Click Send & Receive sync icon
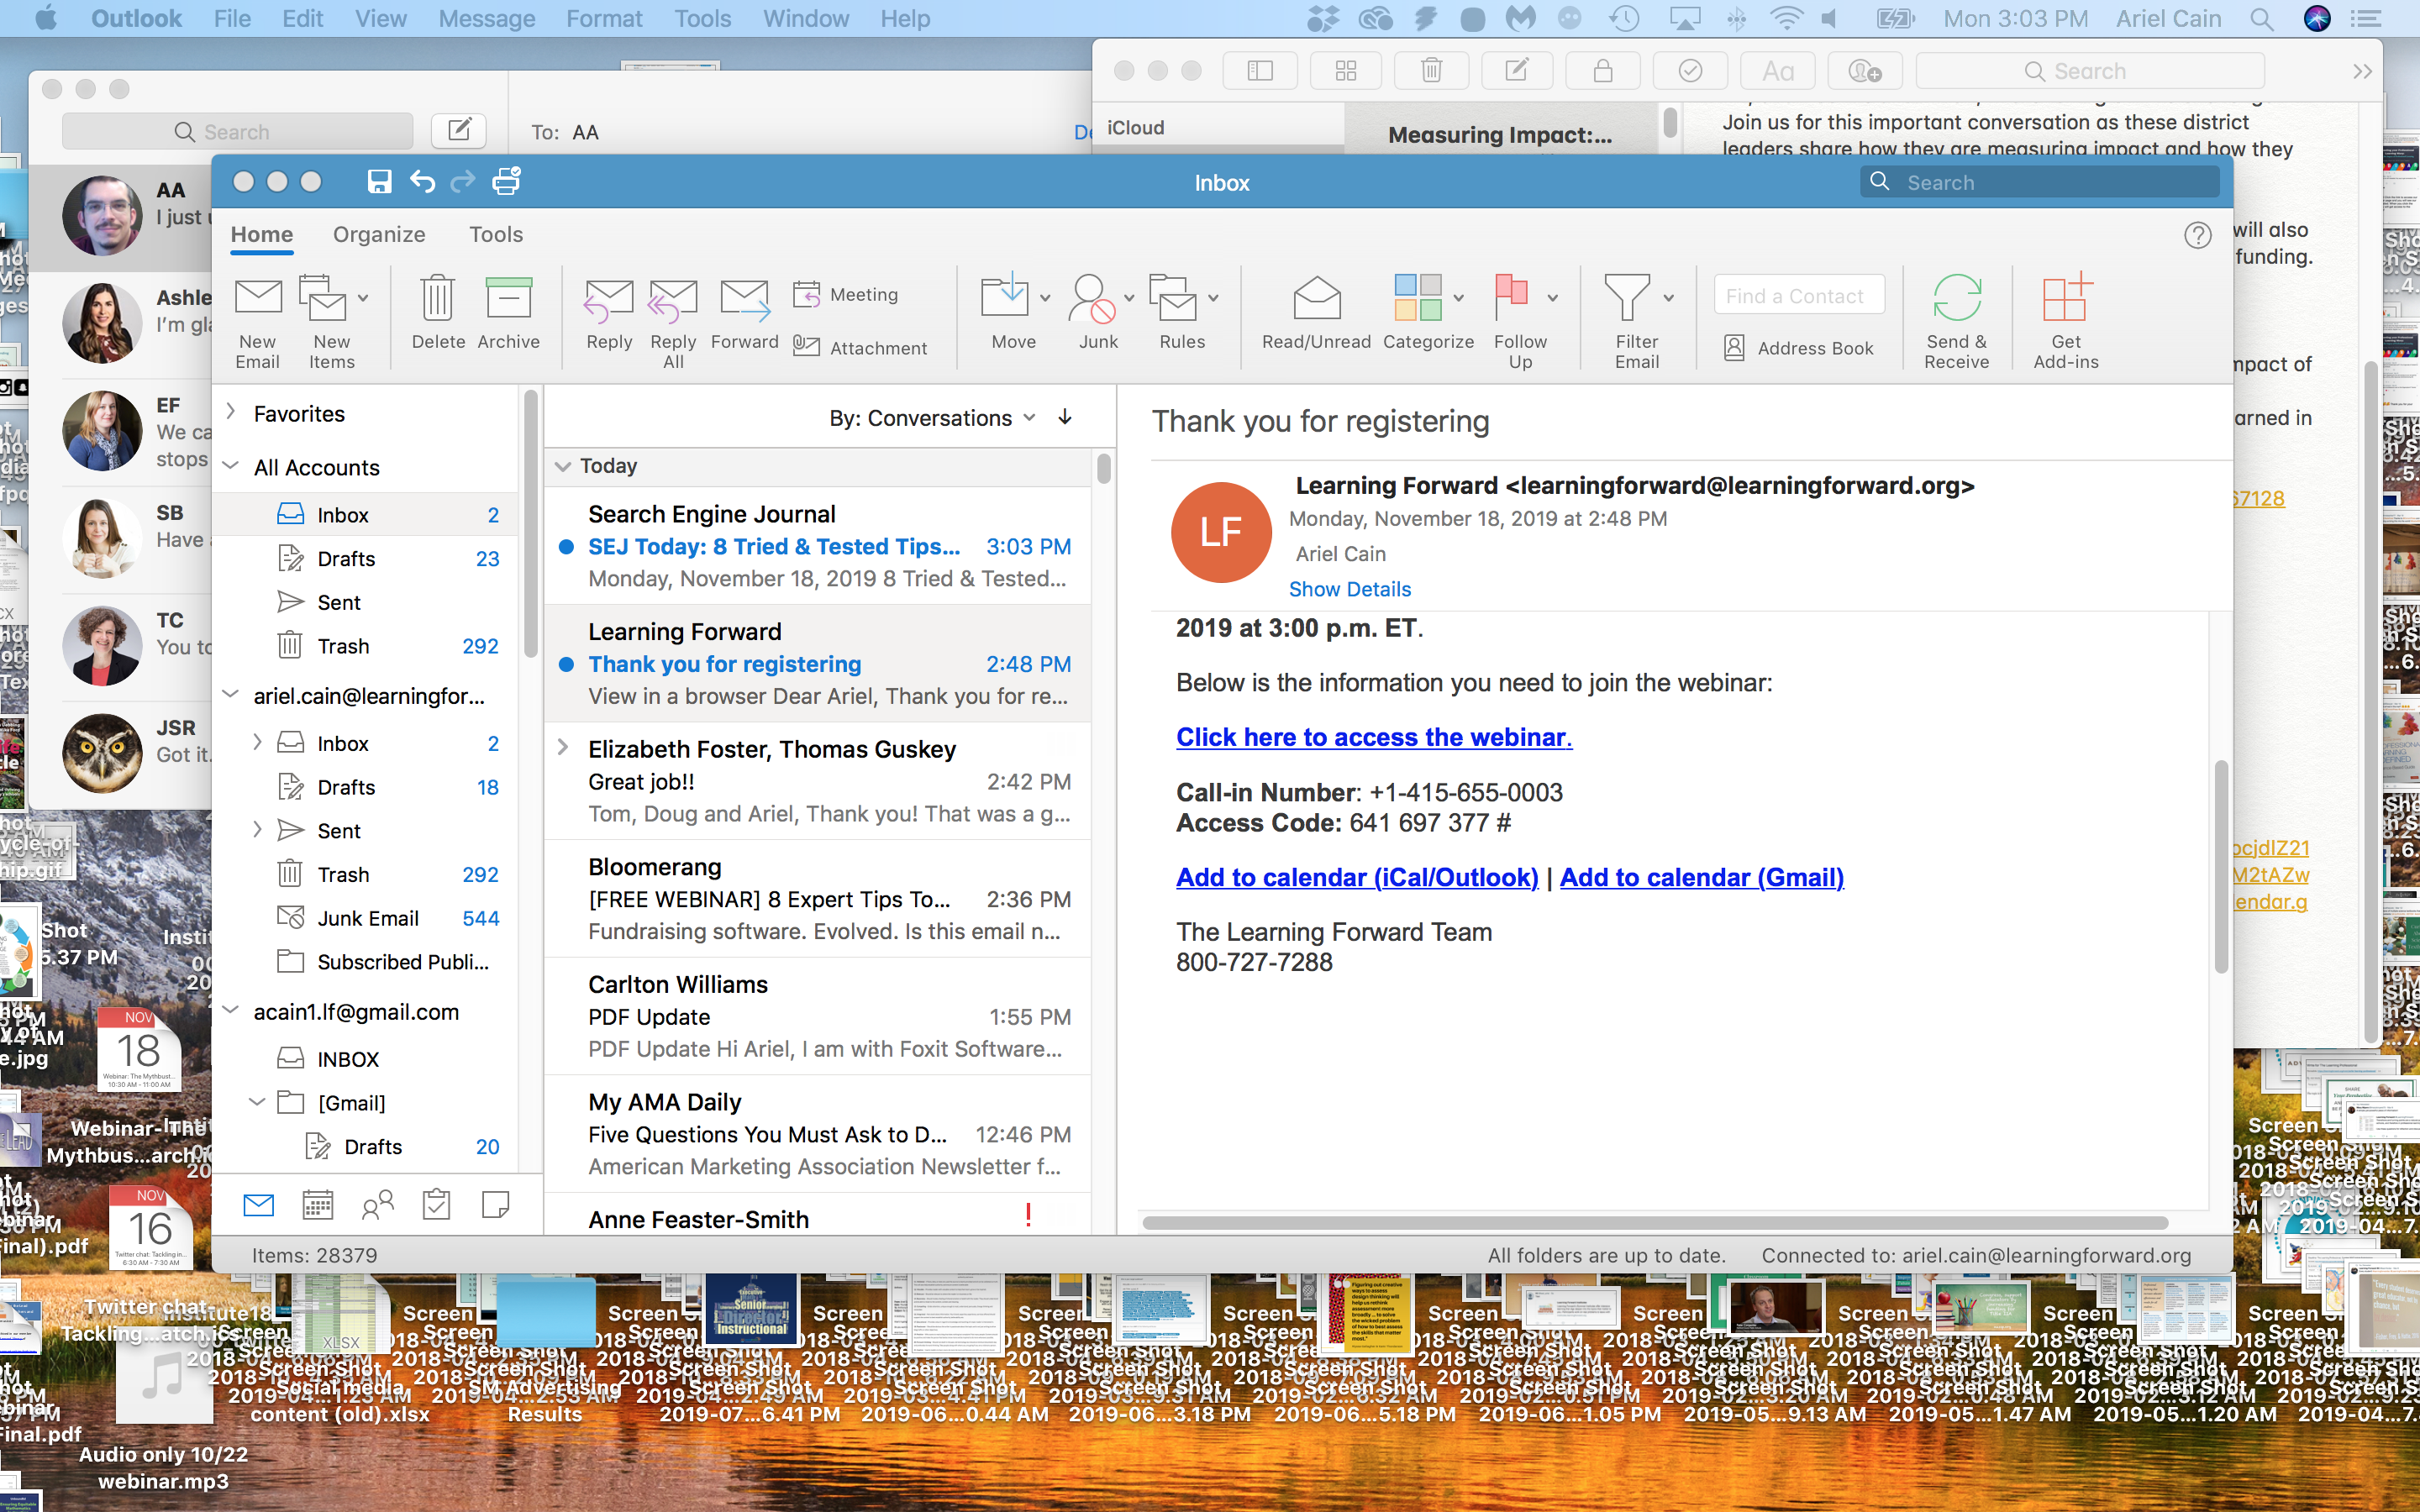Viewport: 2420px width, 1512px height. (1956, 298)
